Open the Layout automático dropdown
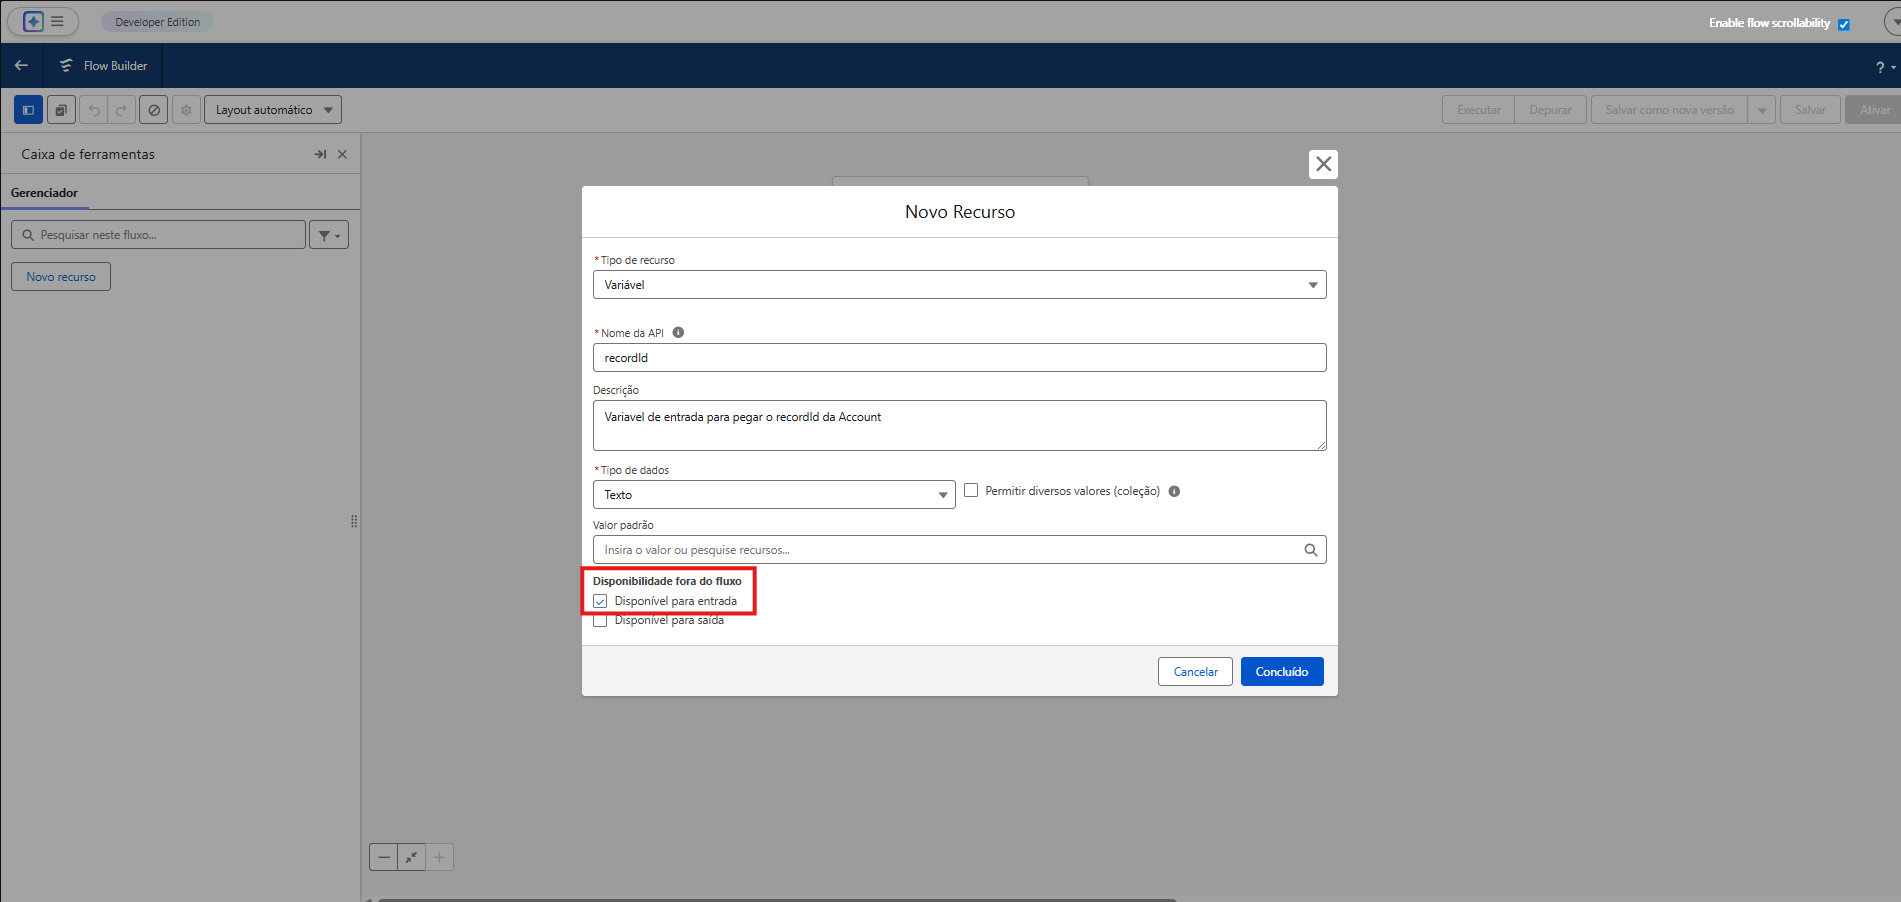This screenshot has width=1901, height=902. (272, 109)
